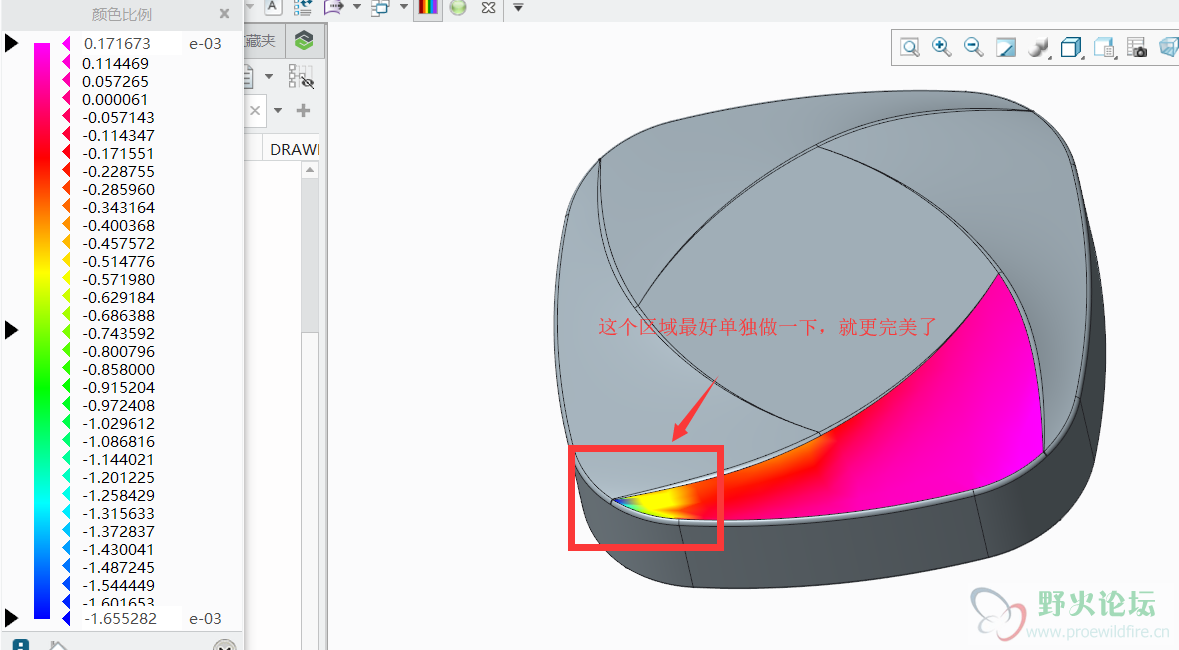Open the view manager cube-with-list icon
The width and height of the screenshot is (1179, 650).
click(x=1104, y=48)
